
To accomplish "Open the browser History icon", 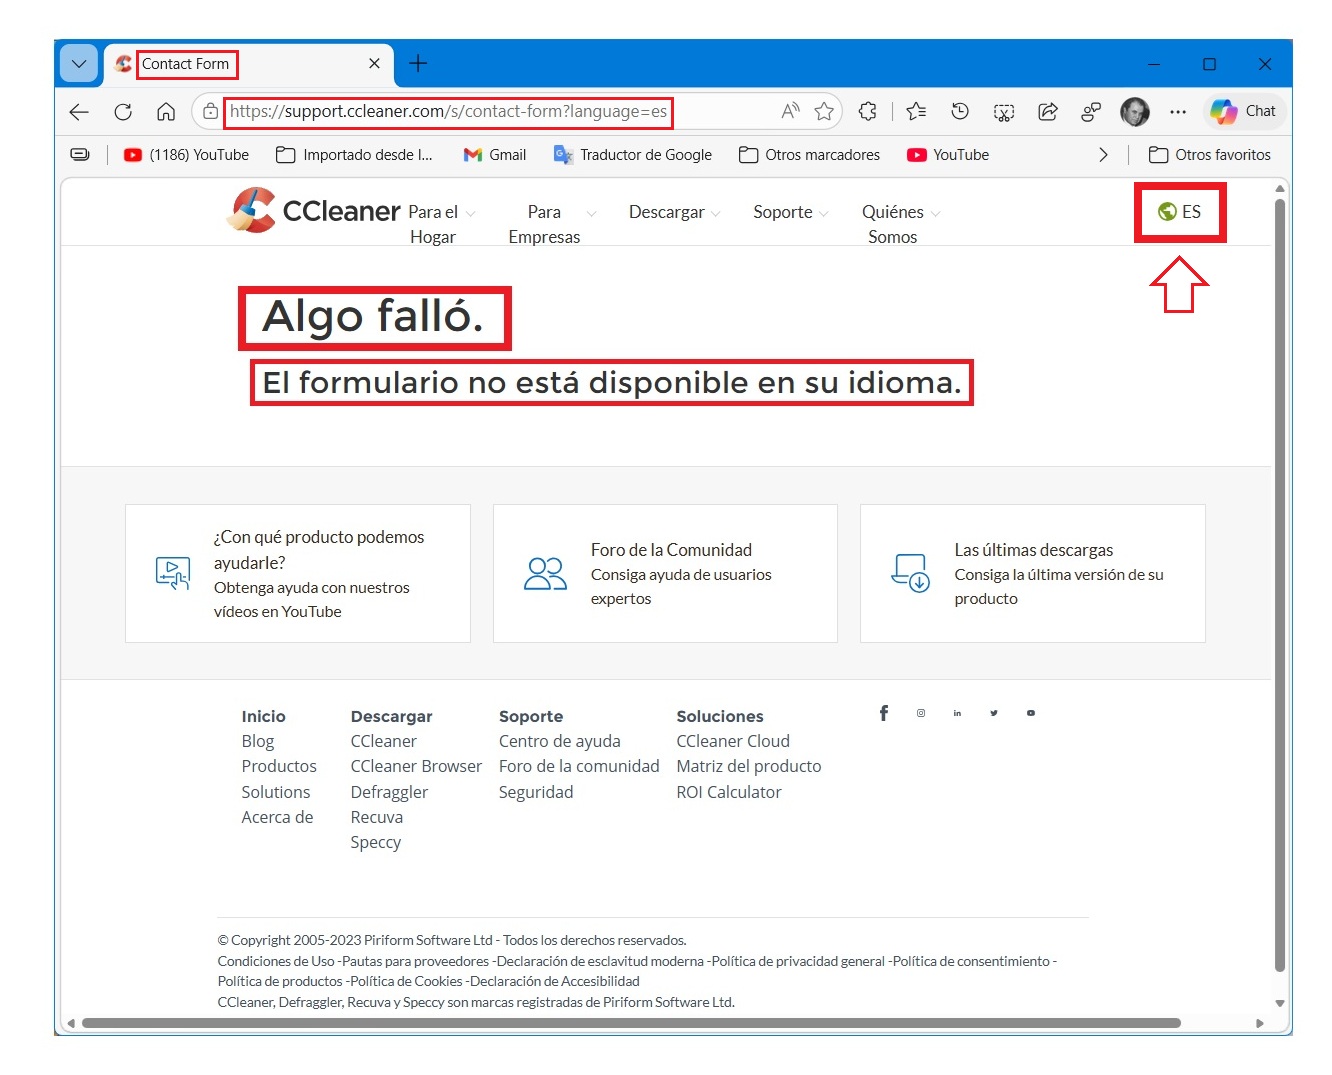I will [x=960, y=112].
